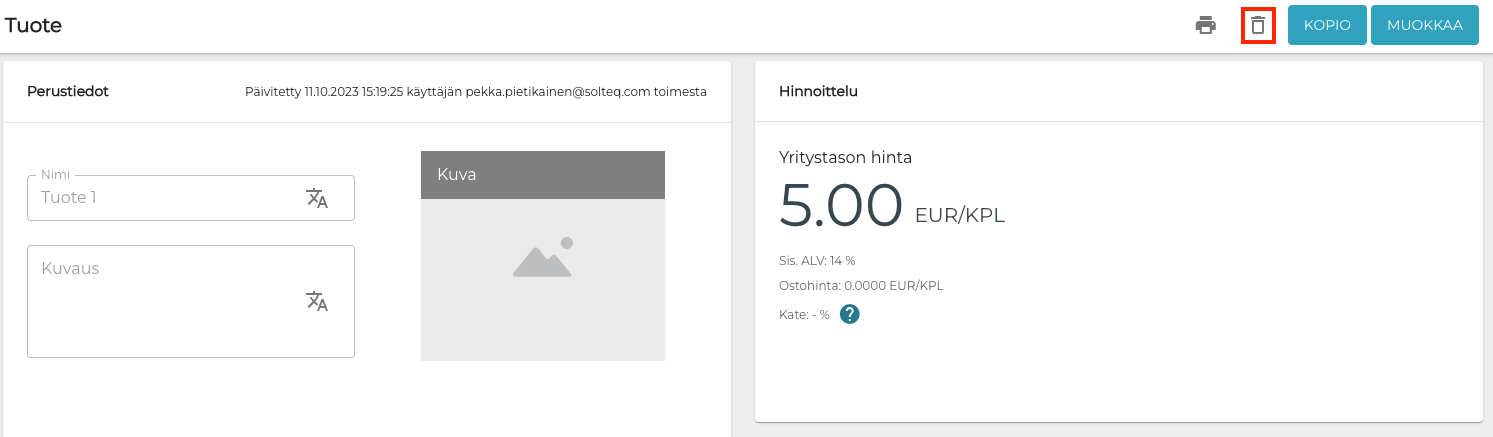Screen dimensions: 1493x437
Task: Click the print icon
Action: [x=1206, y=26]
